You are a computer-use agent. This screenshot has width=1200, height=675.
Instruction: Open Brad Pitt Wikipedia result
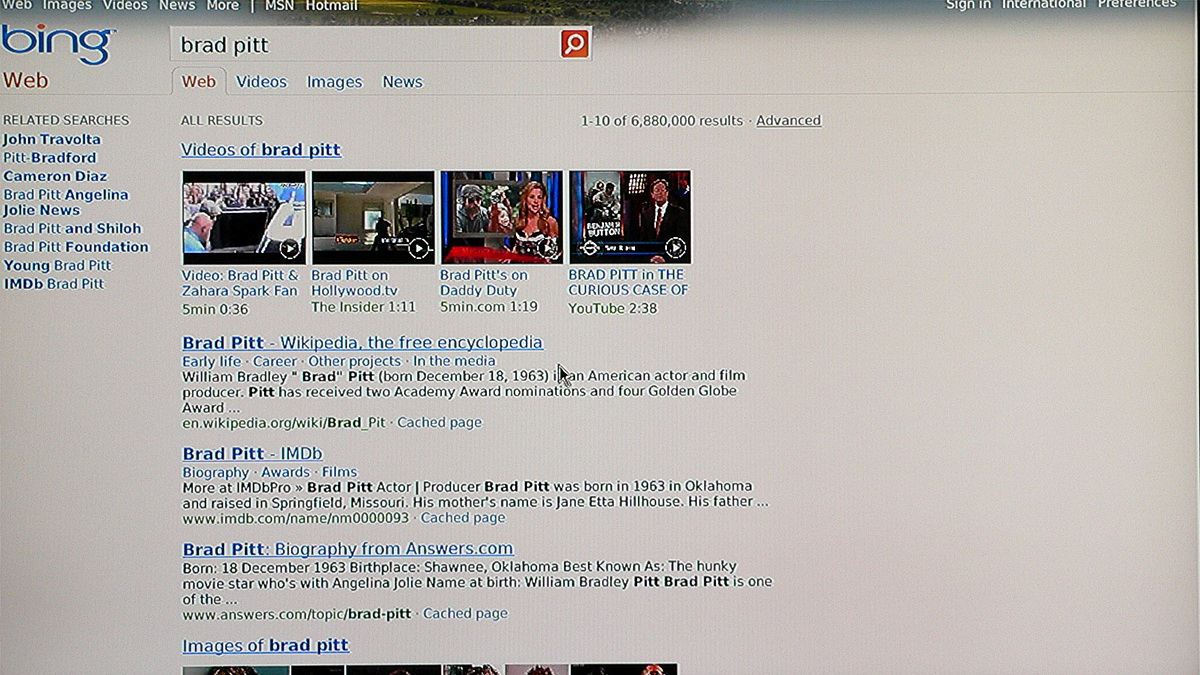[x=362, y=343]
